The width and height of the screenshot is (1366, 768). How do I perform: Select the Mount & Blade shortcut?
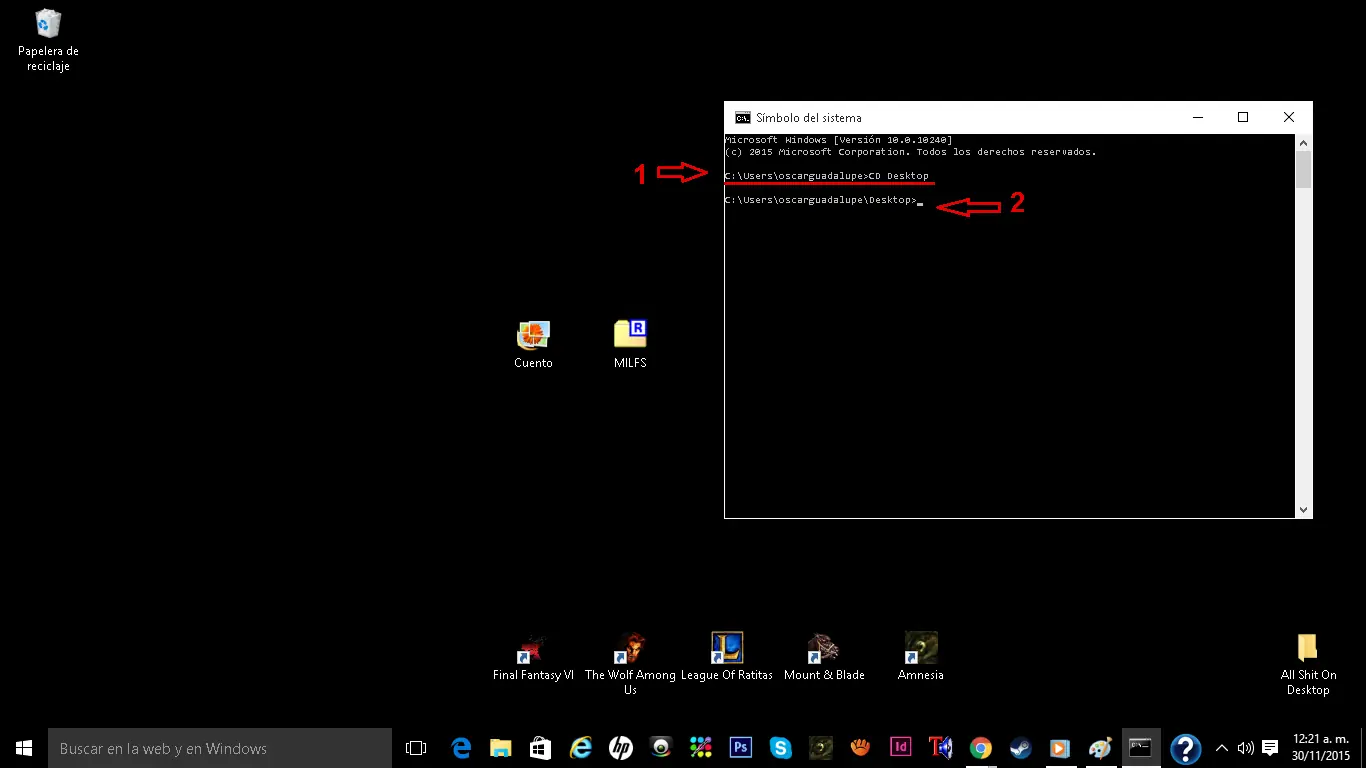tap(824, 657)
